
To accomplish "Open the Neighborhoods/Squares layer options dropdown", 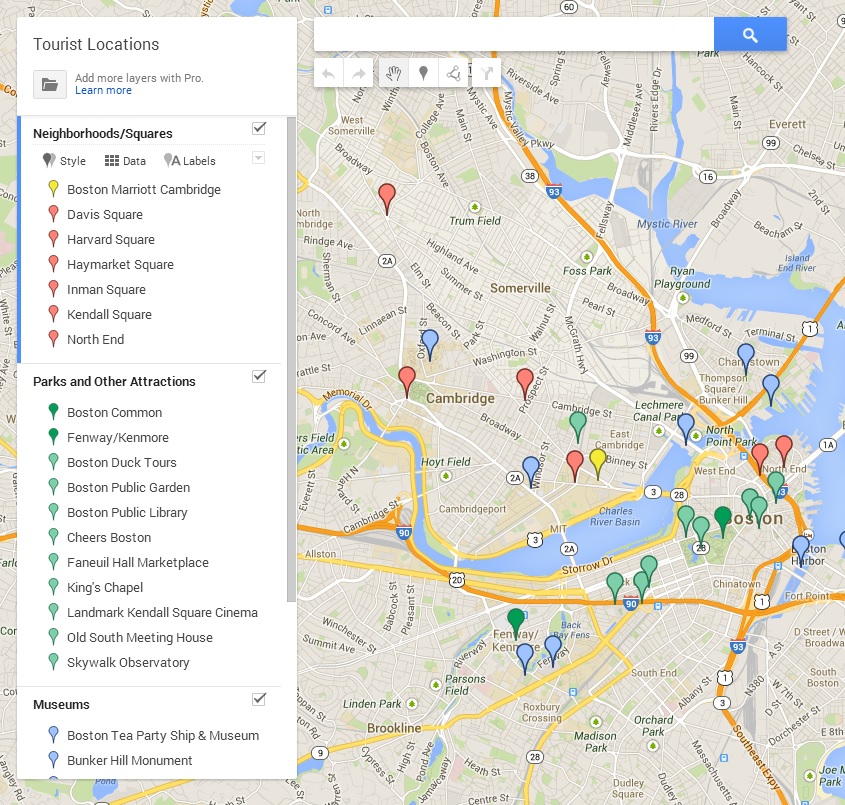I will pos(259,158).
